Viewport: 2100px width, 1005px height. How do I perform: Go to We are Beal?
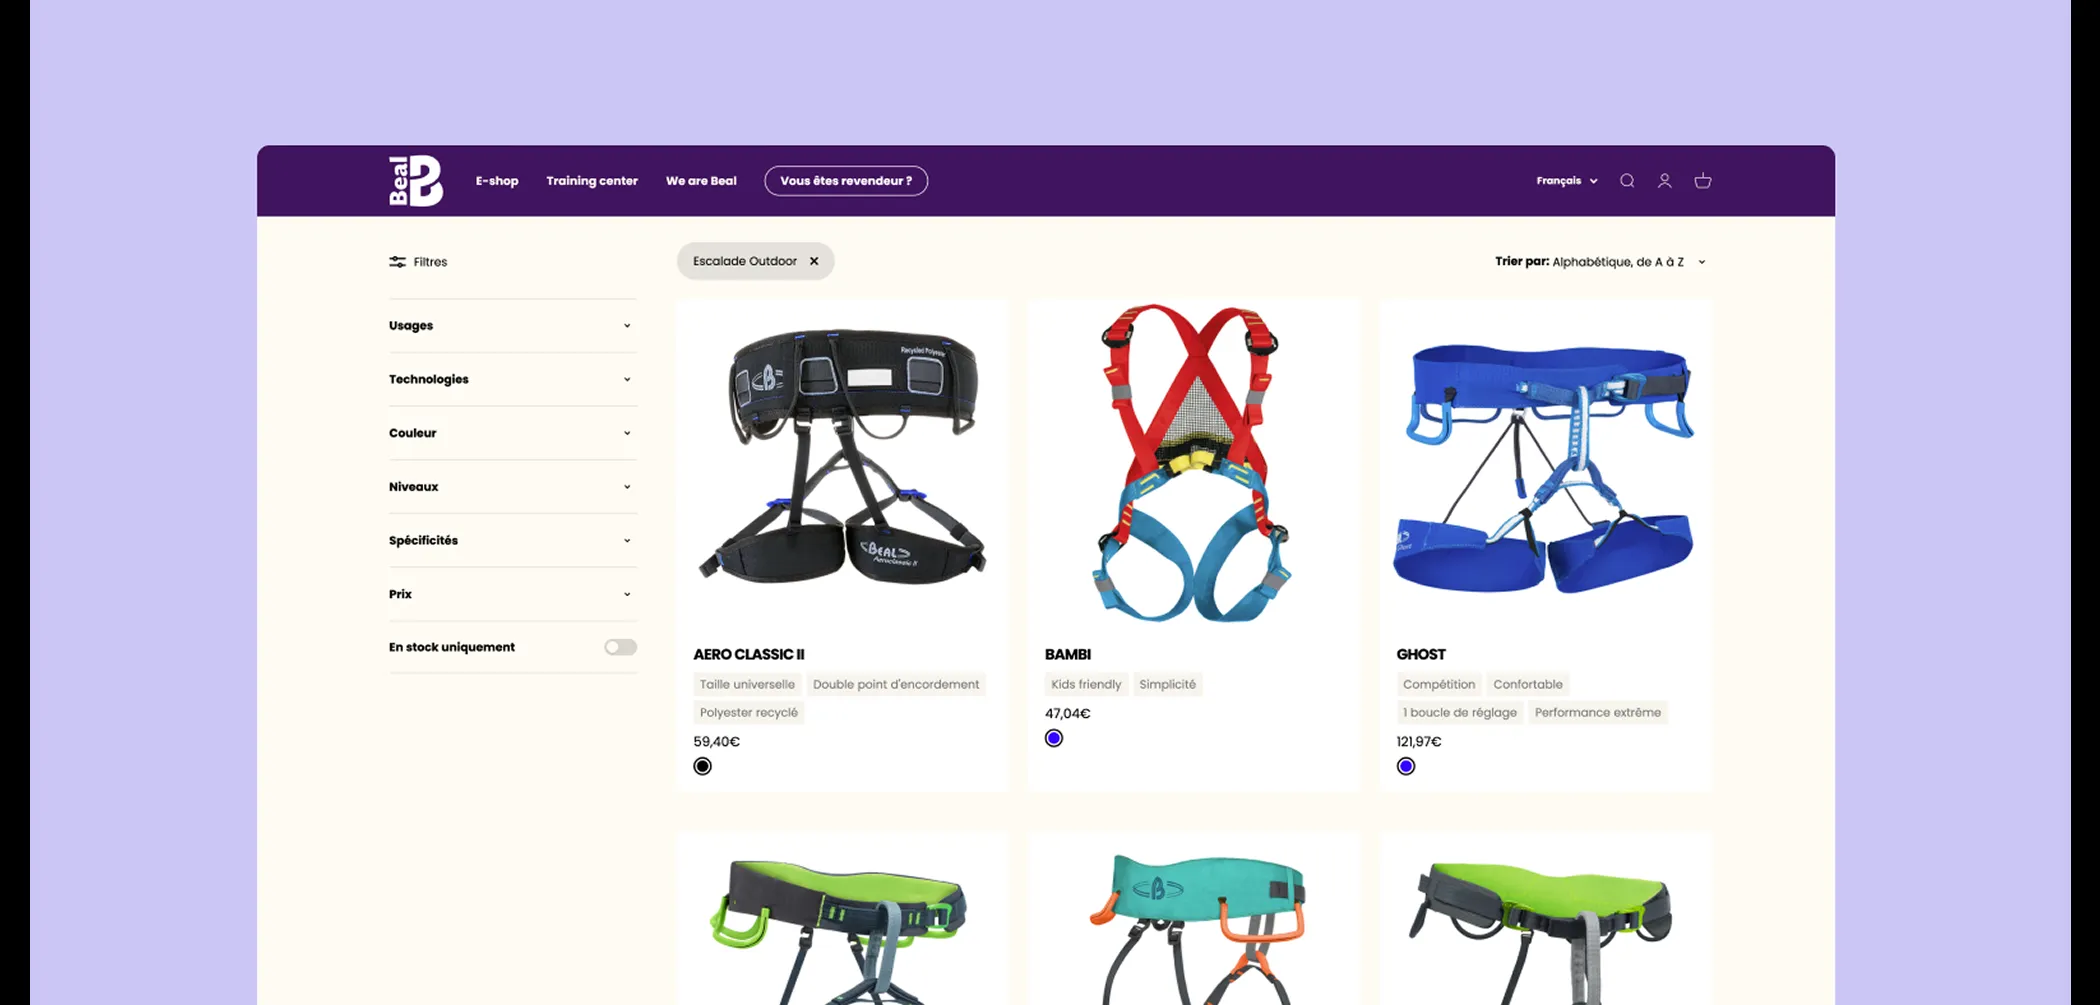click(x=701, y=181)
